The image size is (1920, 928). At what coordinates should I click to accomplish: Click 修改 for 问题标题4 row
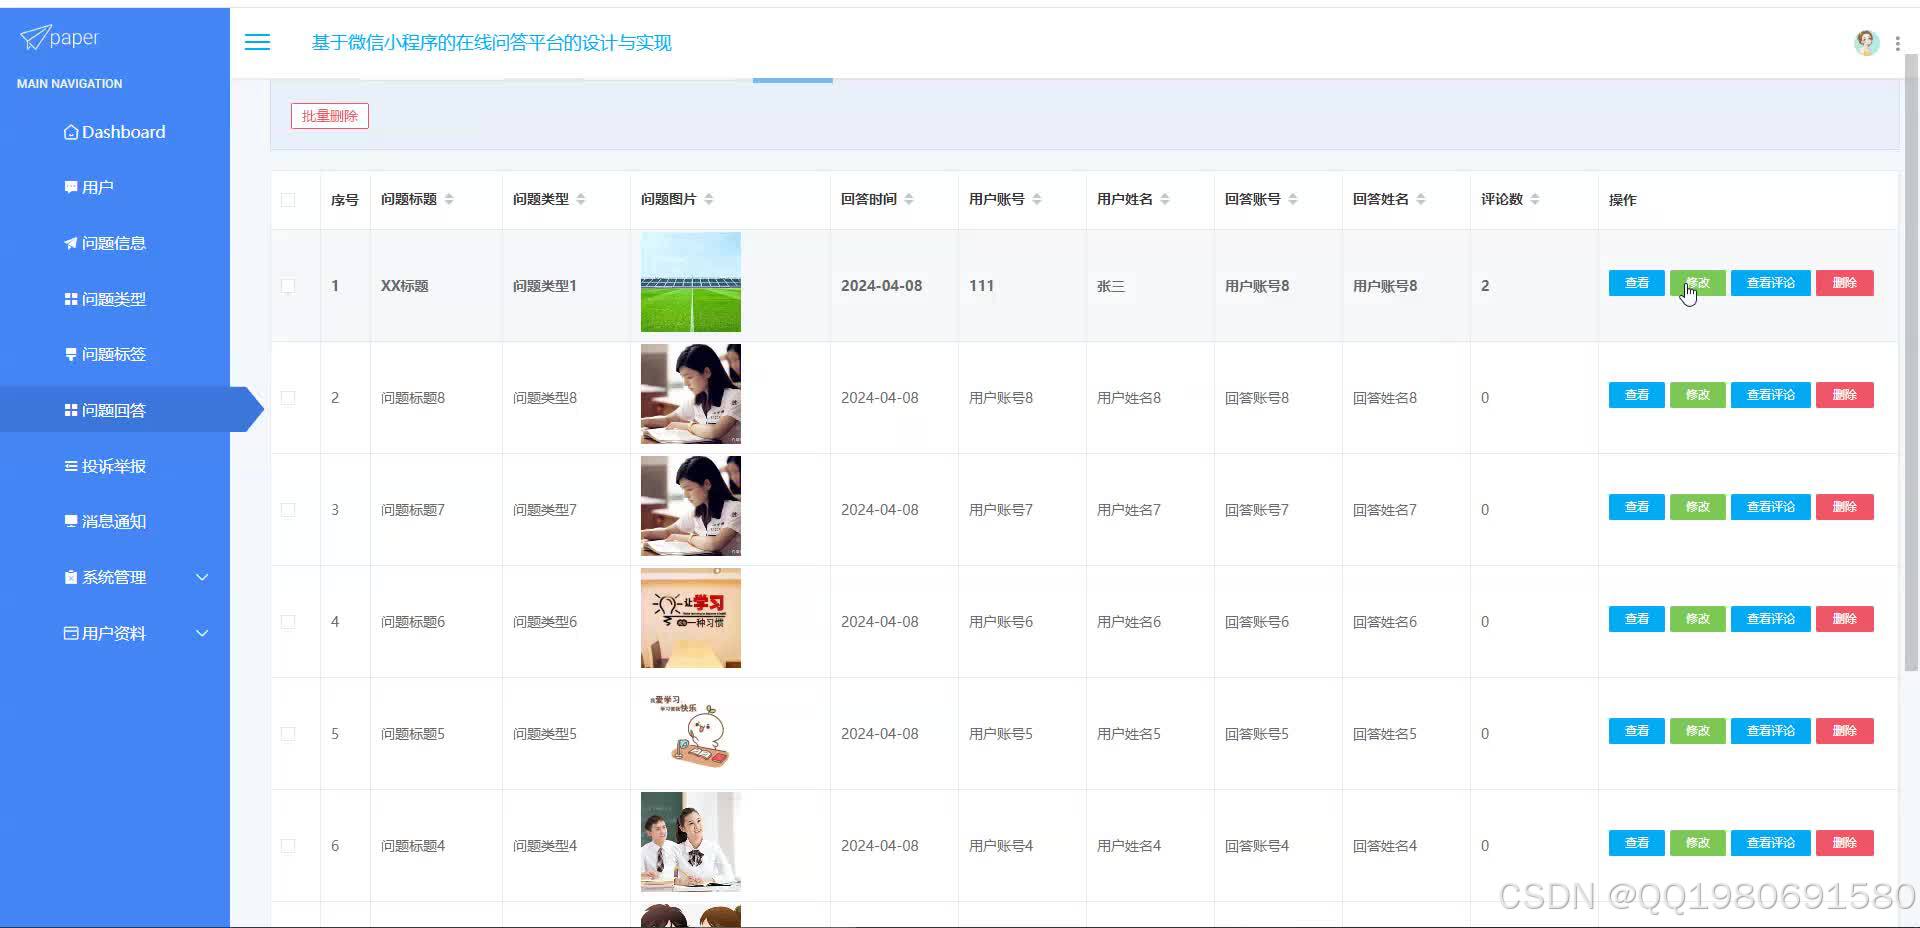[x=1697, y=843]
